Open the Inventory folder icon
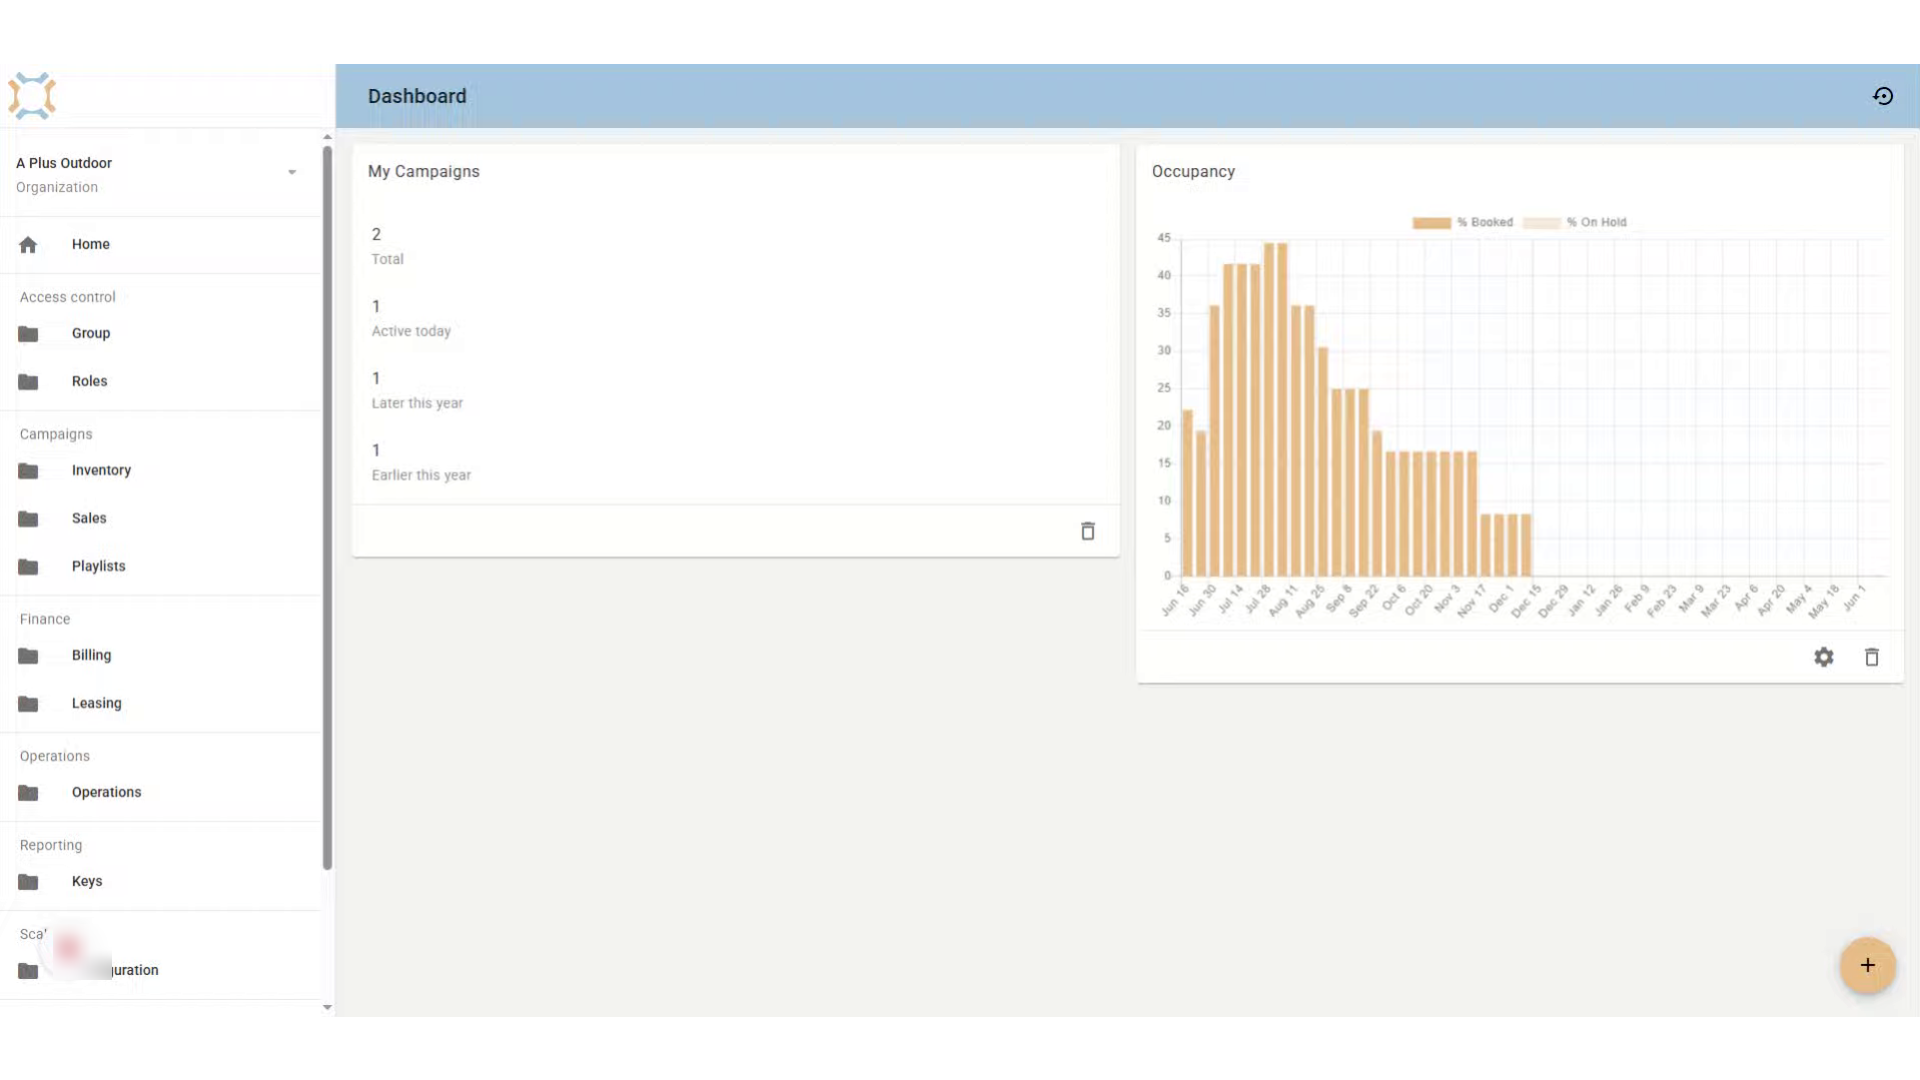The width and height of the screenshot is (1920, 1080). [28, 471]
